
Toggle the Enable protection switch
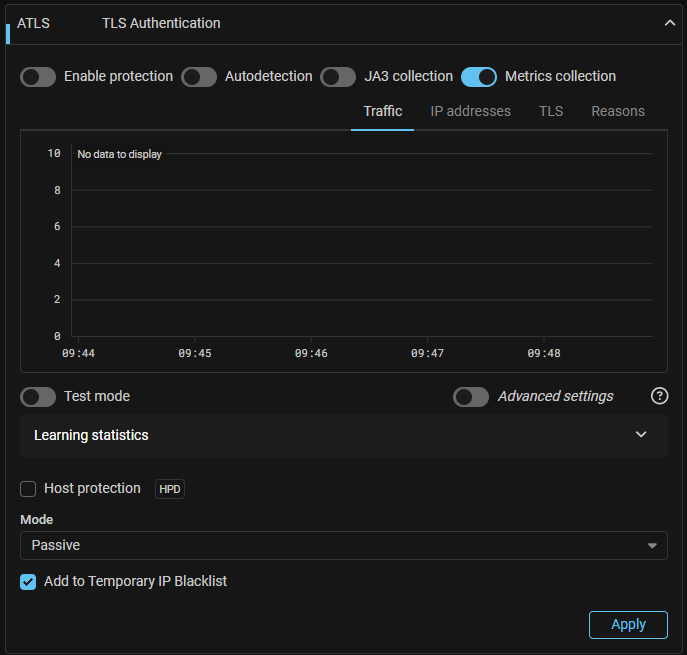(38, 77)
